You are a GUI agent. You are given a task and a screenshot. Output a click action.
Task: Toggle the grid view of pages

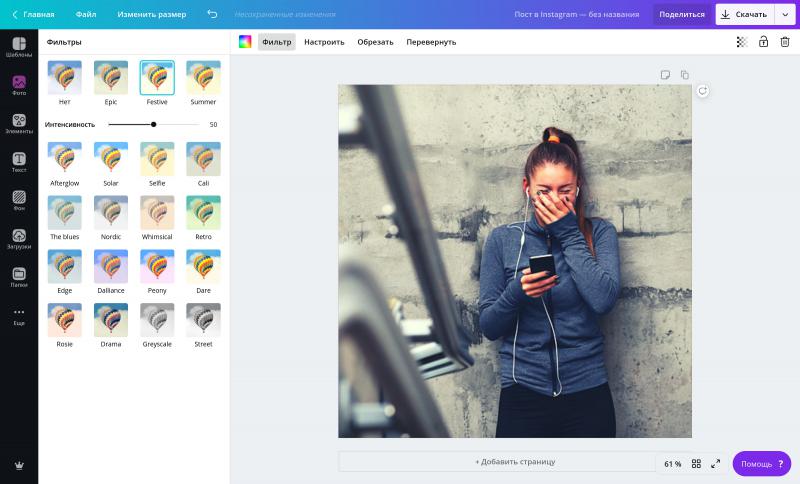pos(696,464)
